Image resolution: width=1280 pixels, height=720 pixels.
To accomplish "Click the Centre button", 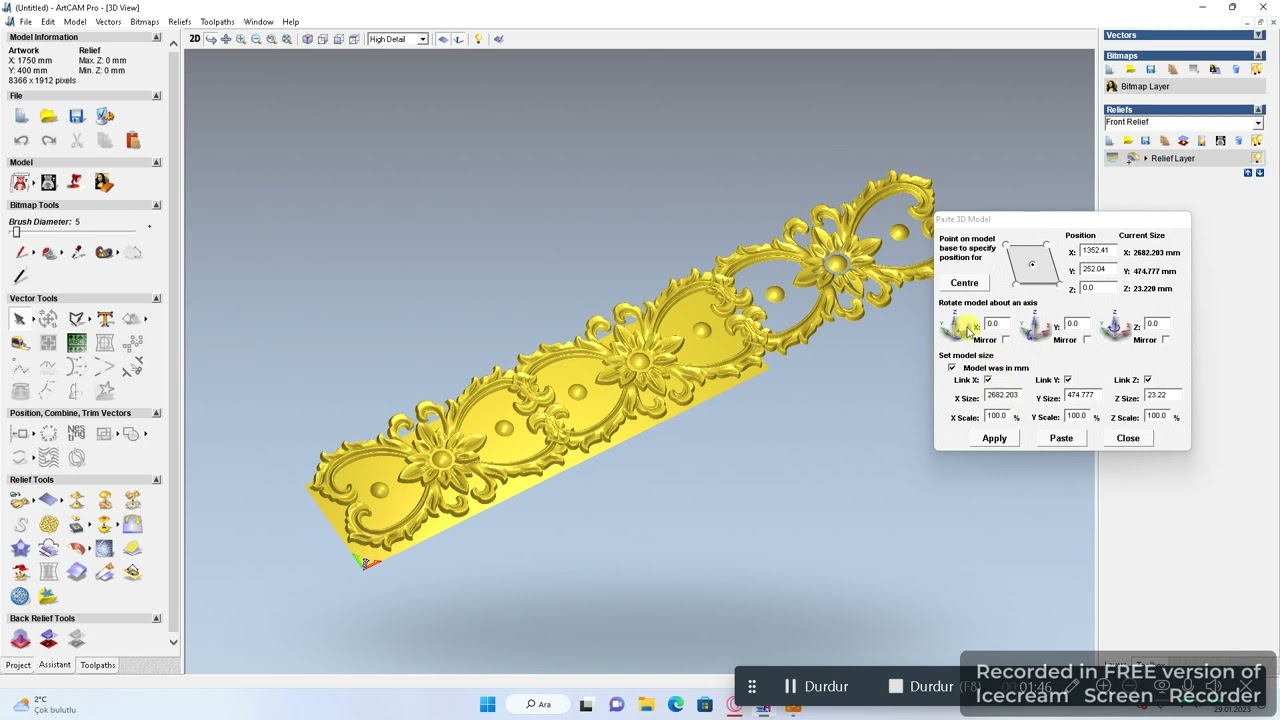I will click(x=965, y=283).
